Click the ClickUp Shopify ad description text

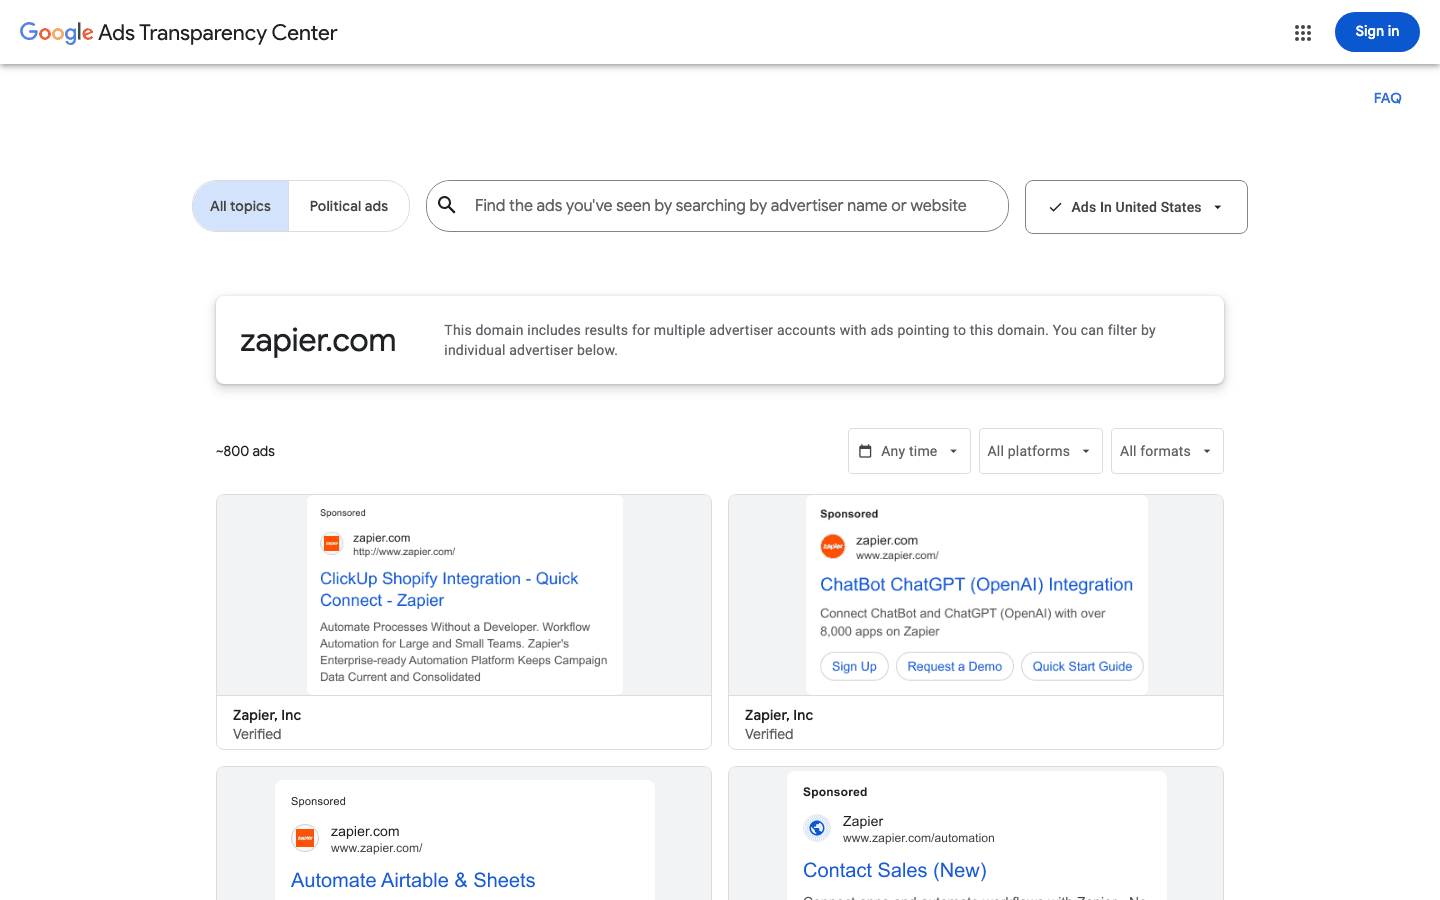click(x=464, y=652)
